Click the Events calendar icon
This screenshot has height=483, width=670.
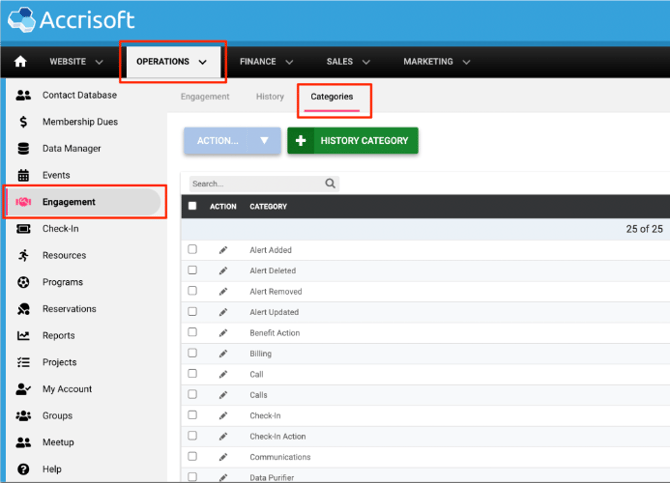(x=23, y=175)
